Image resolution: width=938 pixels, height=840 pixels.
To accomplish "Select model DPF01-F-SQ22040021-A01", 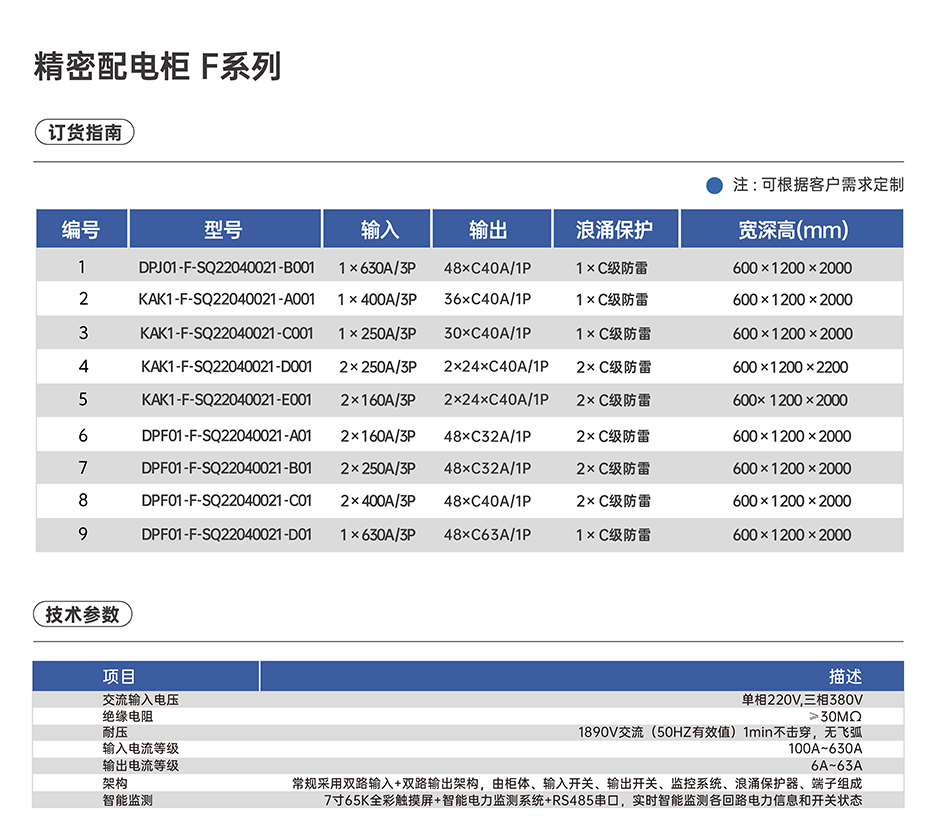I will (227, 436).
